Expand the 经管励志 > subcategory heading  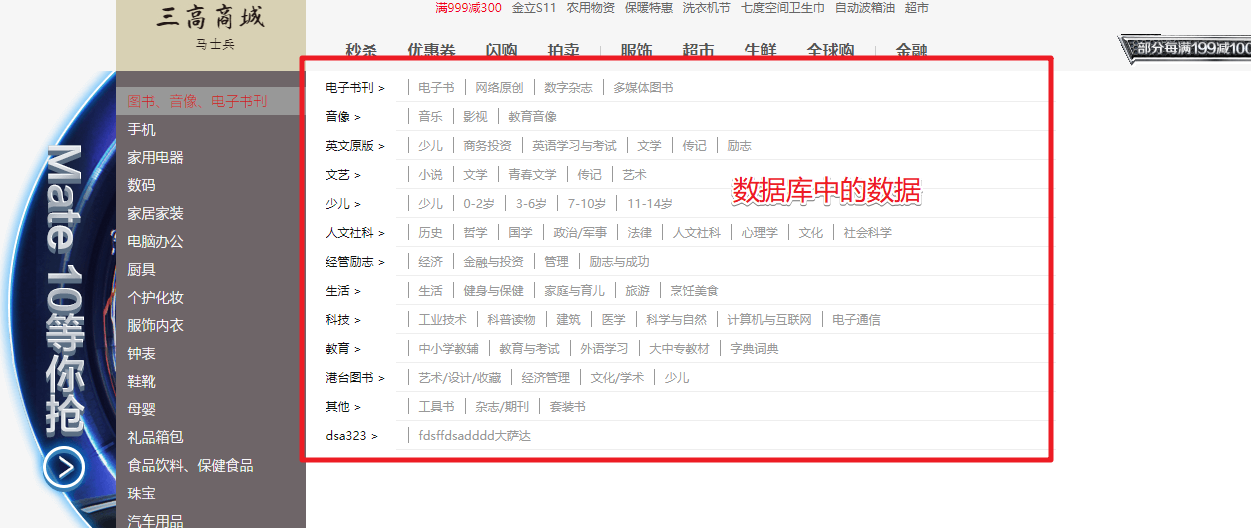click(355, 262)
